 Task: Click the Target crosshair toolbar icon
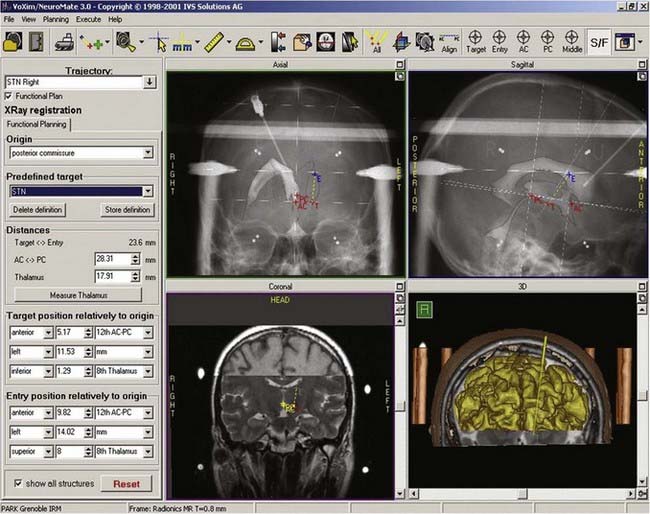[476, 41]
